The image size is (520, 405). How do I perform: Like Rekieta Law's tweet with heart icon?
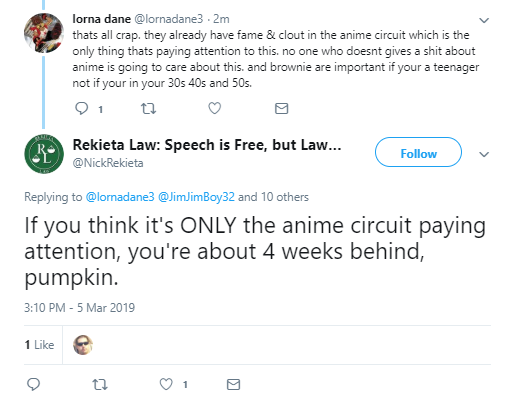pyautogui.click(x=166, y=384)
